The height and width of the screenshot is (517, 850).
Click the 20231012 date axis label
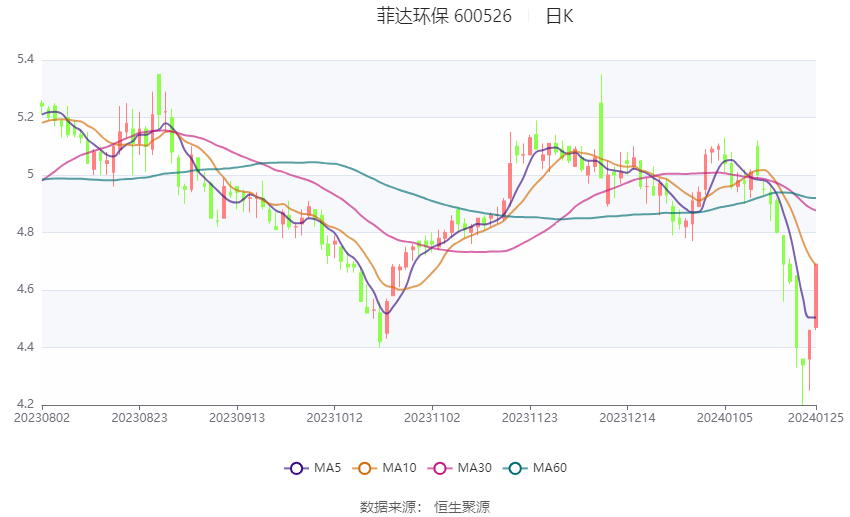tap(334, 418)
